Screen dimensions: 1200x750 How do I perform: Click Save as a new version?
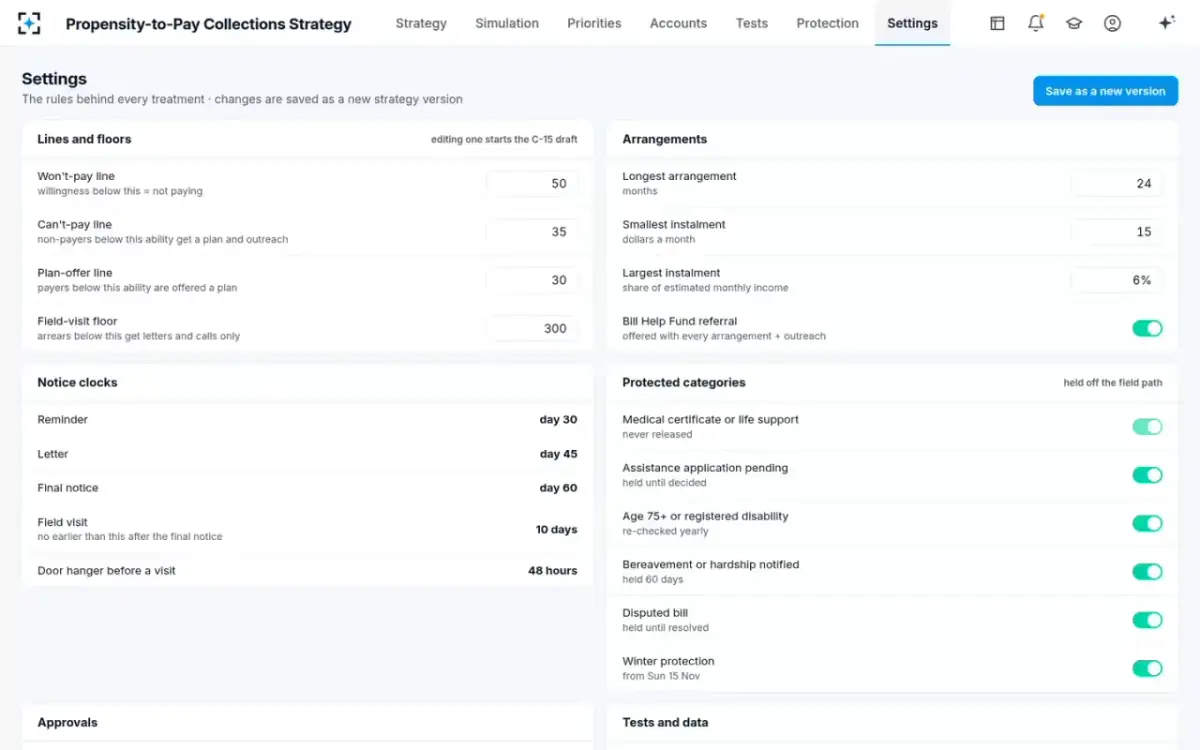click(x=1105, y=91)
